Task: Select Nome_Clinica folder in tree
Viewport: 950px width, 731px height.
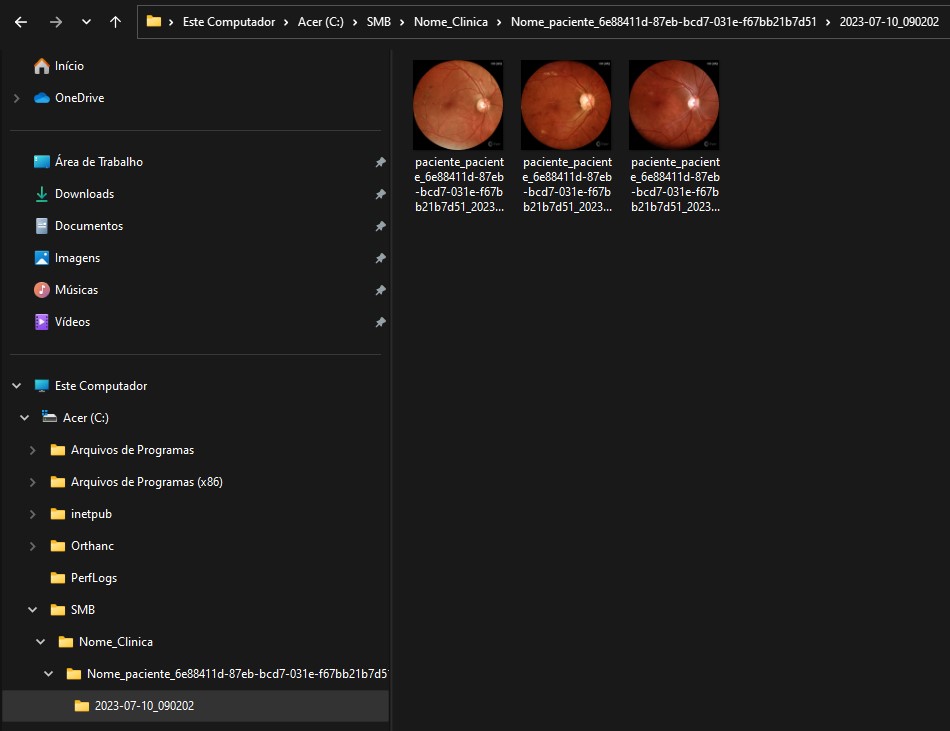Action: pyautogui.click(x=105, y=642)
